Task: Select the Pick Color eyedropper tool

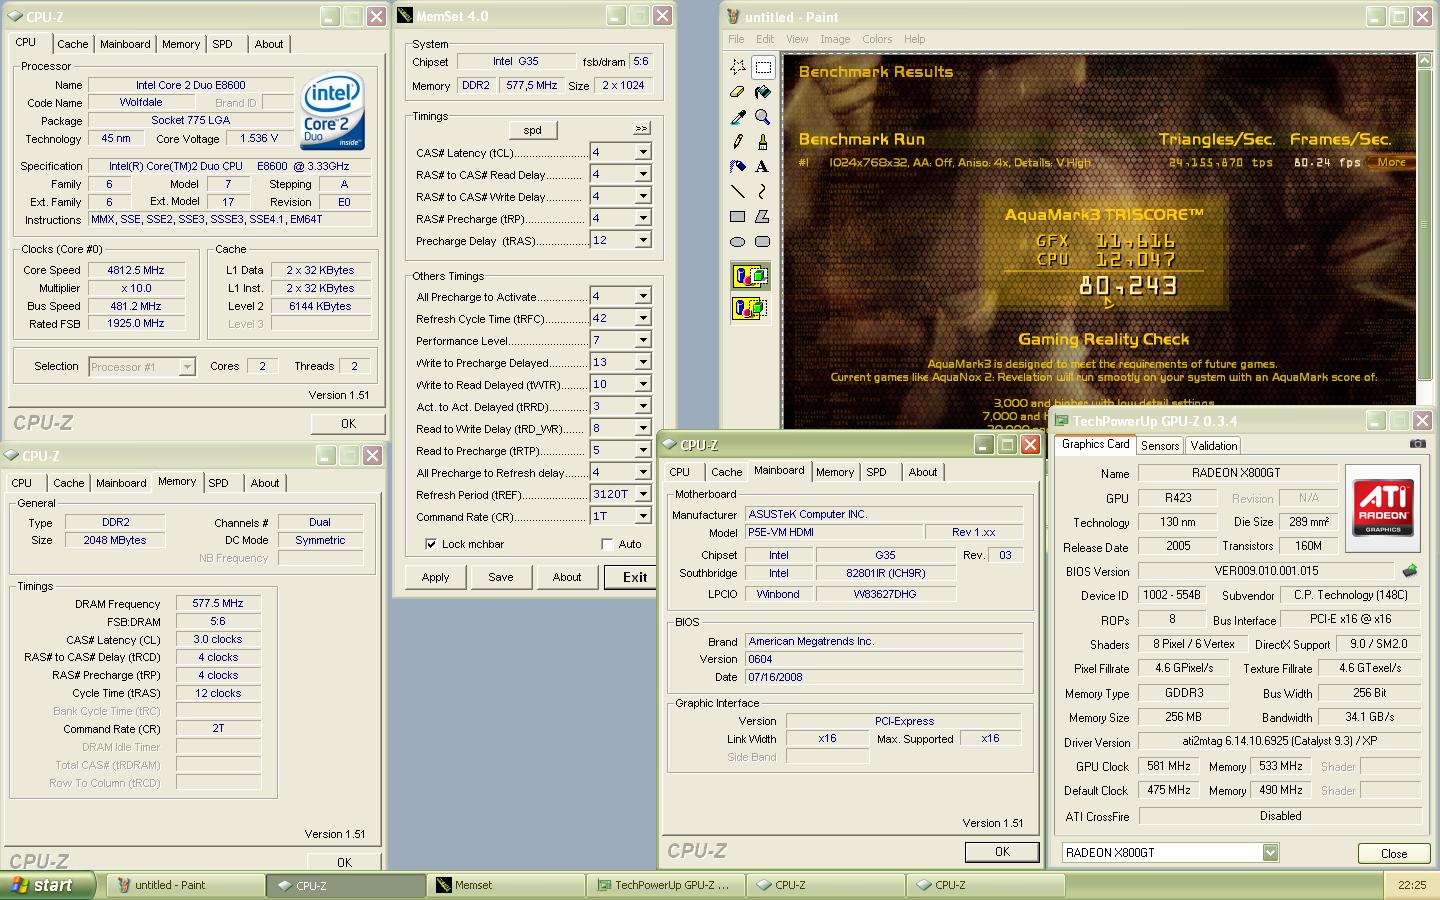Action: tap(738, 117)
